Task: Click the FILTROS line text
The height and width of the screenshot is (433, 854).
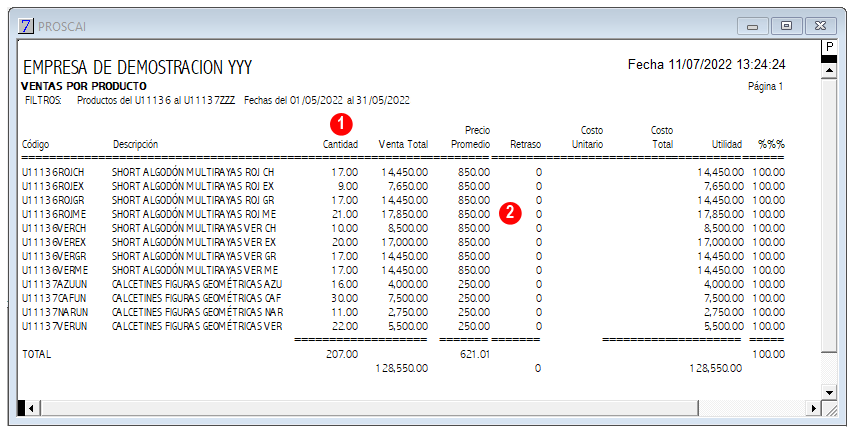Action: [217, 100]
